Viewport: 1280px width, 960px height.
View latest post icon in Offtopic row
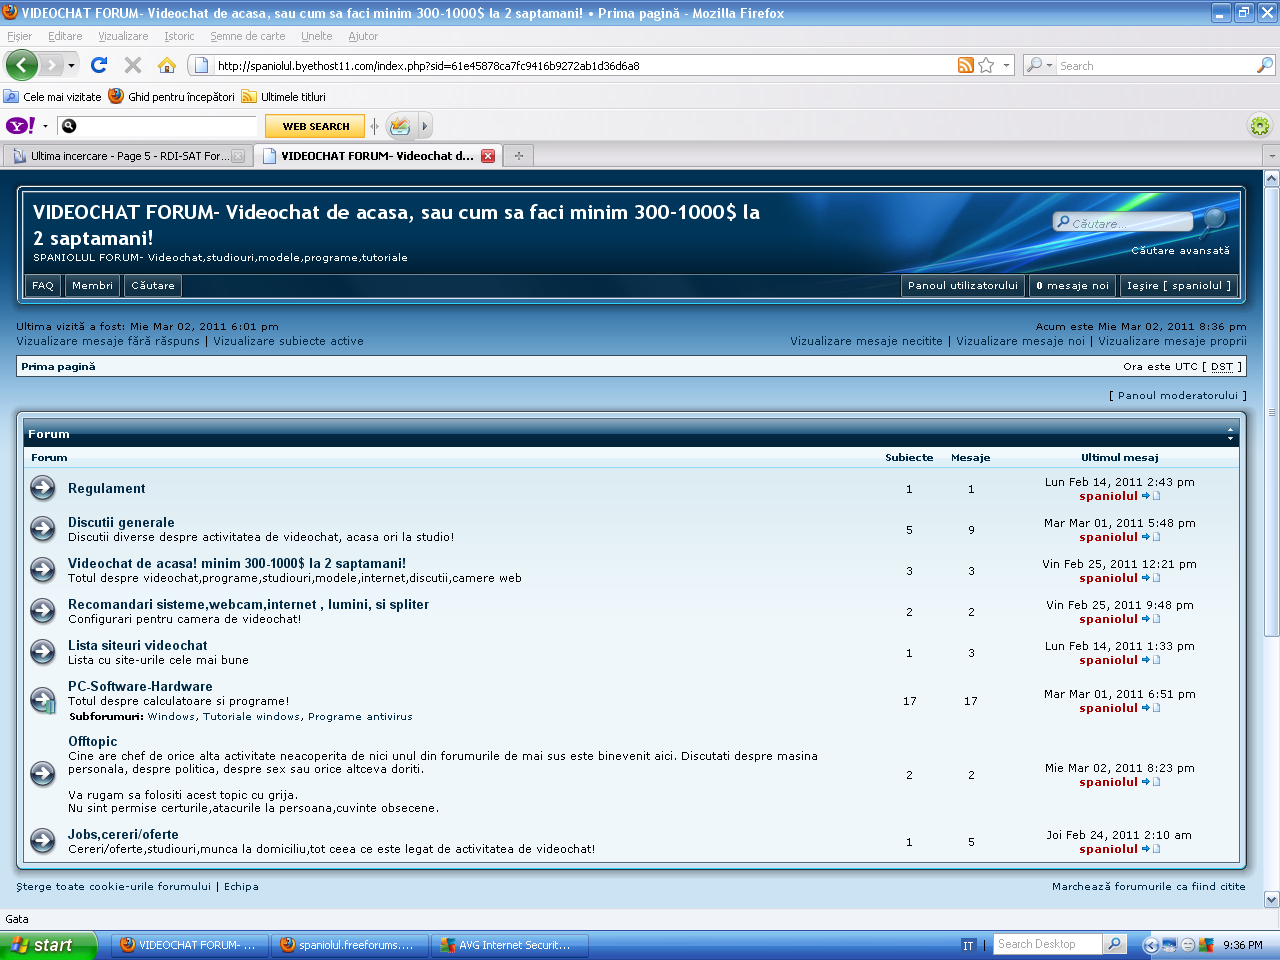(1151, 782)
